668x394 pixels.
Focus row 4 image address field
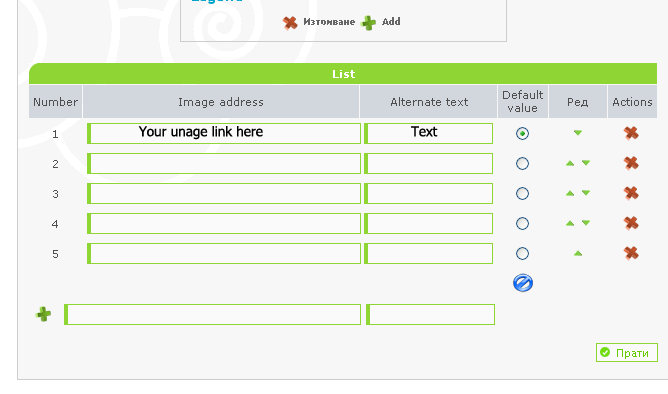pos(224,224)
